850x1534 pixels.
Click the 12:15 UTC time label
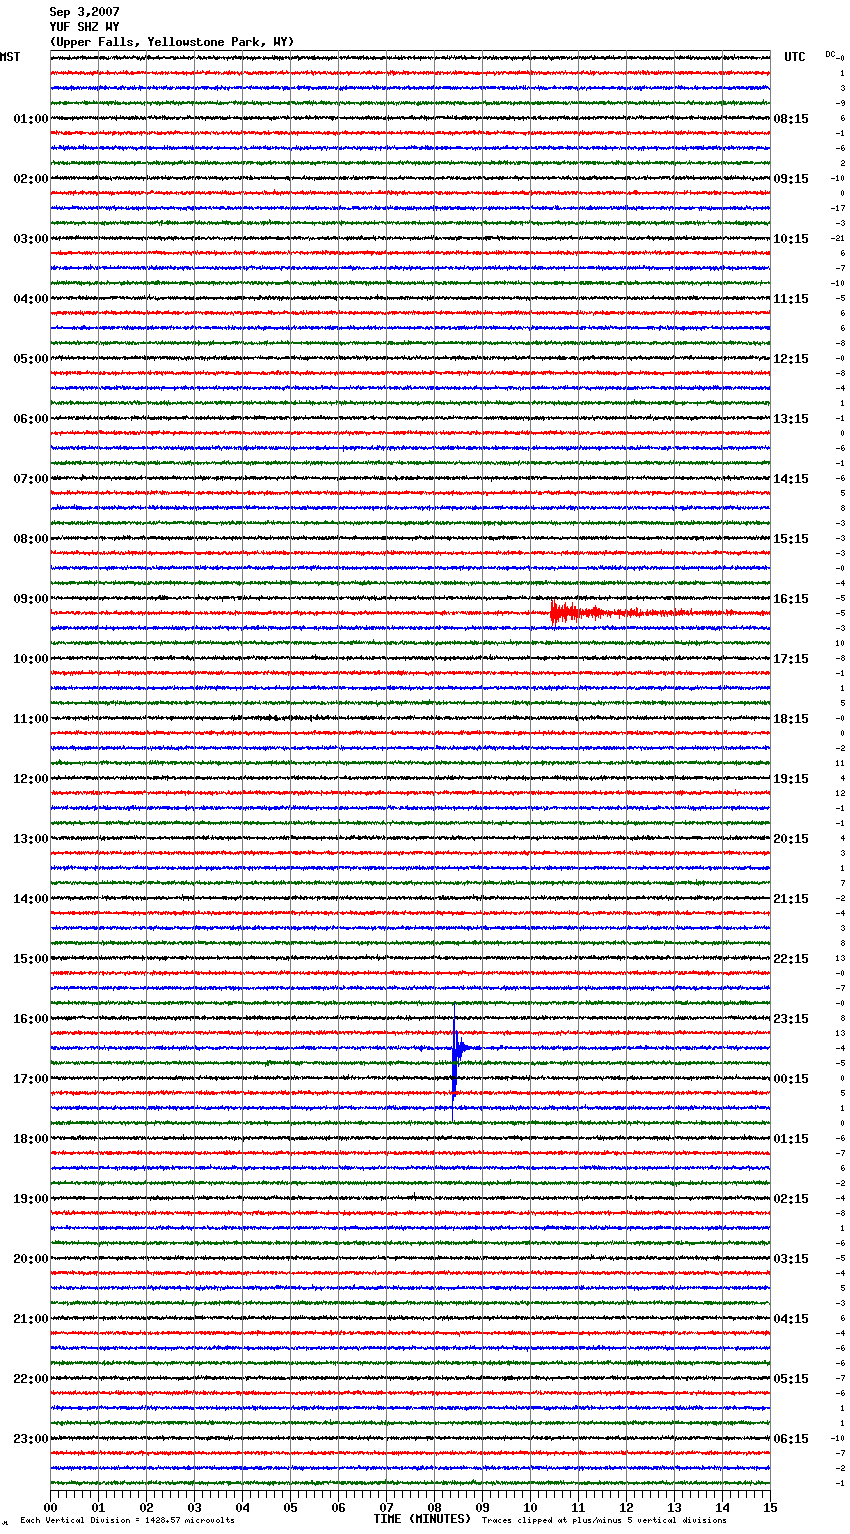pos(791,359)
